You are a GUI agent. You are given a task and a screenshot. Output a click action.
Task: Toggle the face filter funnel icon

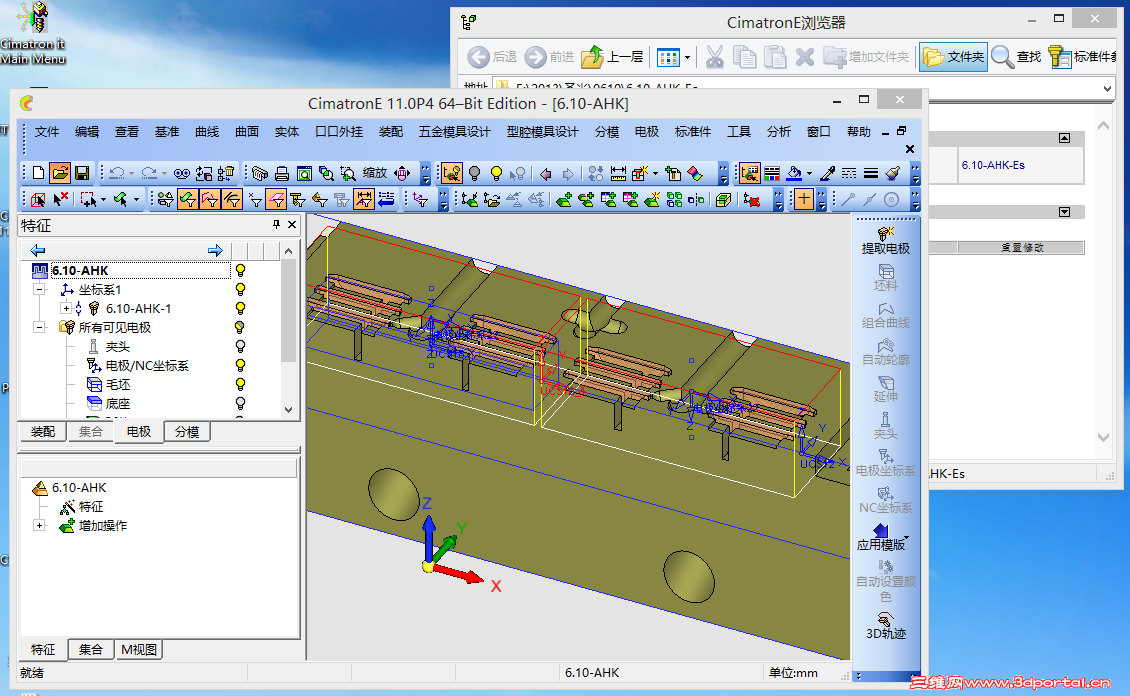187,199
